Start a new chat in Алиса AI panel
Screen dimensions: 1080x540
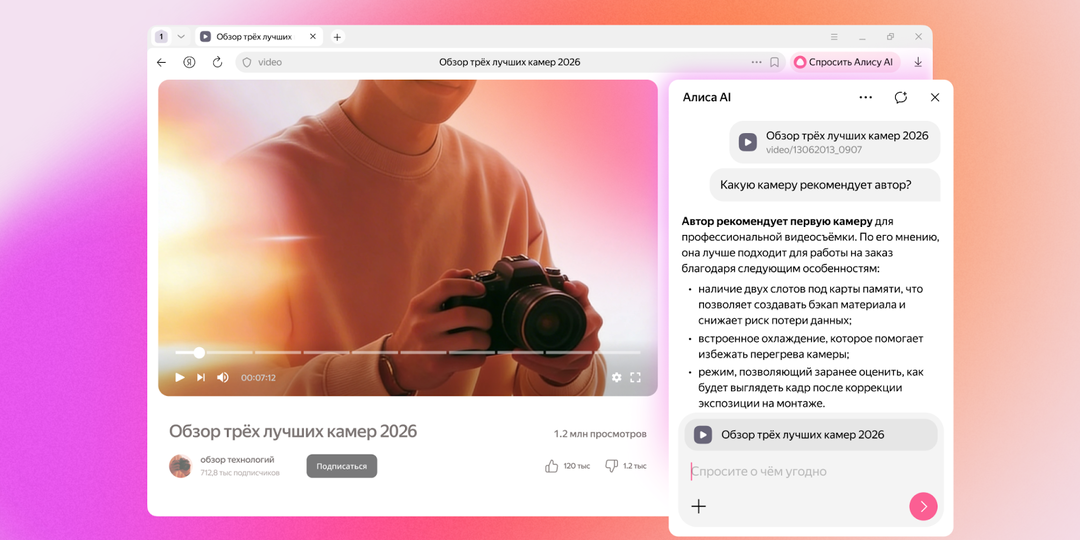coord(901,98)
